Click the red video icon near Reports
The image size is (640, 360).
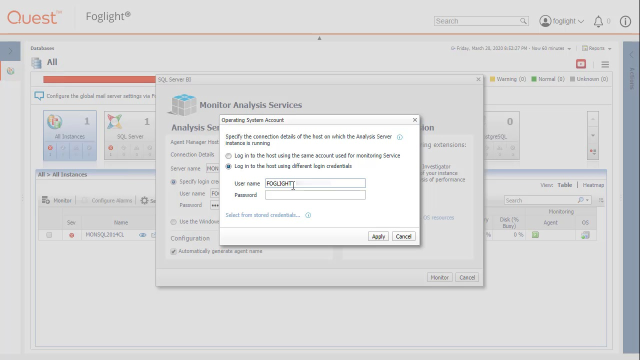tap(581, 64)
